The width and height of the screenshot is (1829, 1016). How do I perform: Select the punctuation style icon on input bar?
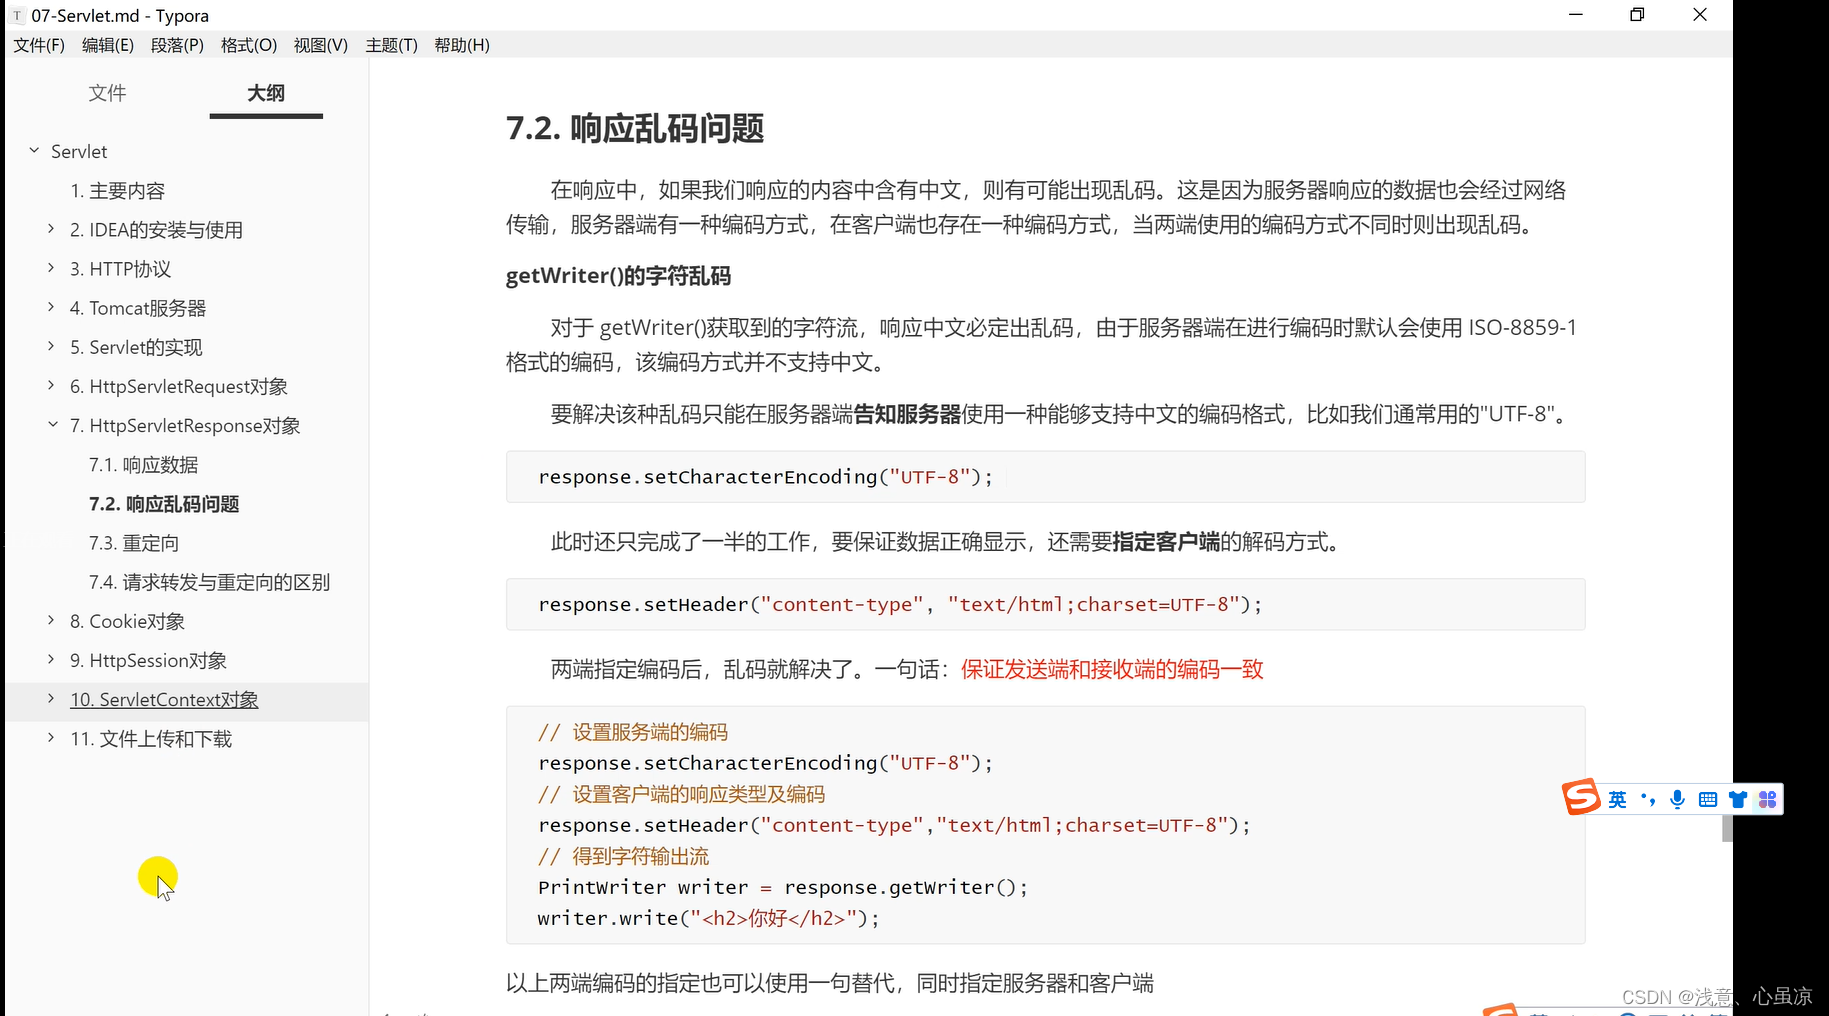[1649, 799]
